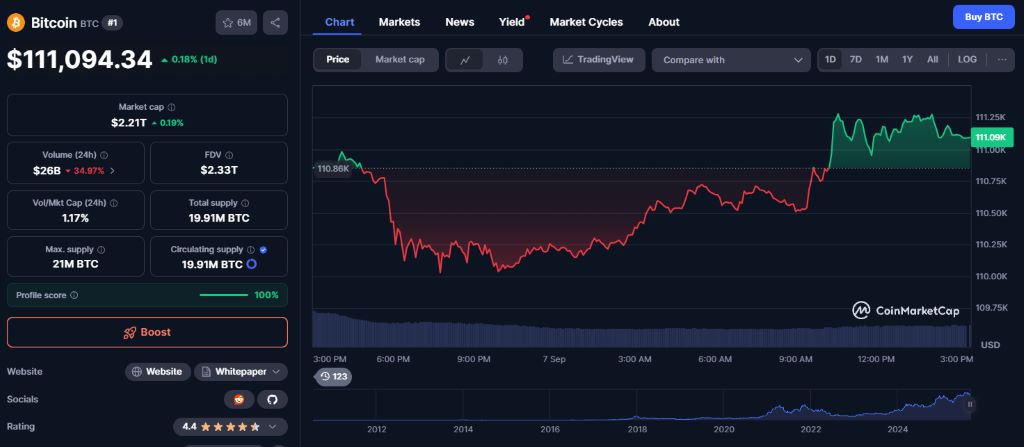Click circular supply progress ring icon
Viewport: 1024px width, 447px height.
click(x=251, y=265)
